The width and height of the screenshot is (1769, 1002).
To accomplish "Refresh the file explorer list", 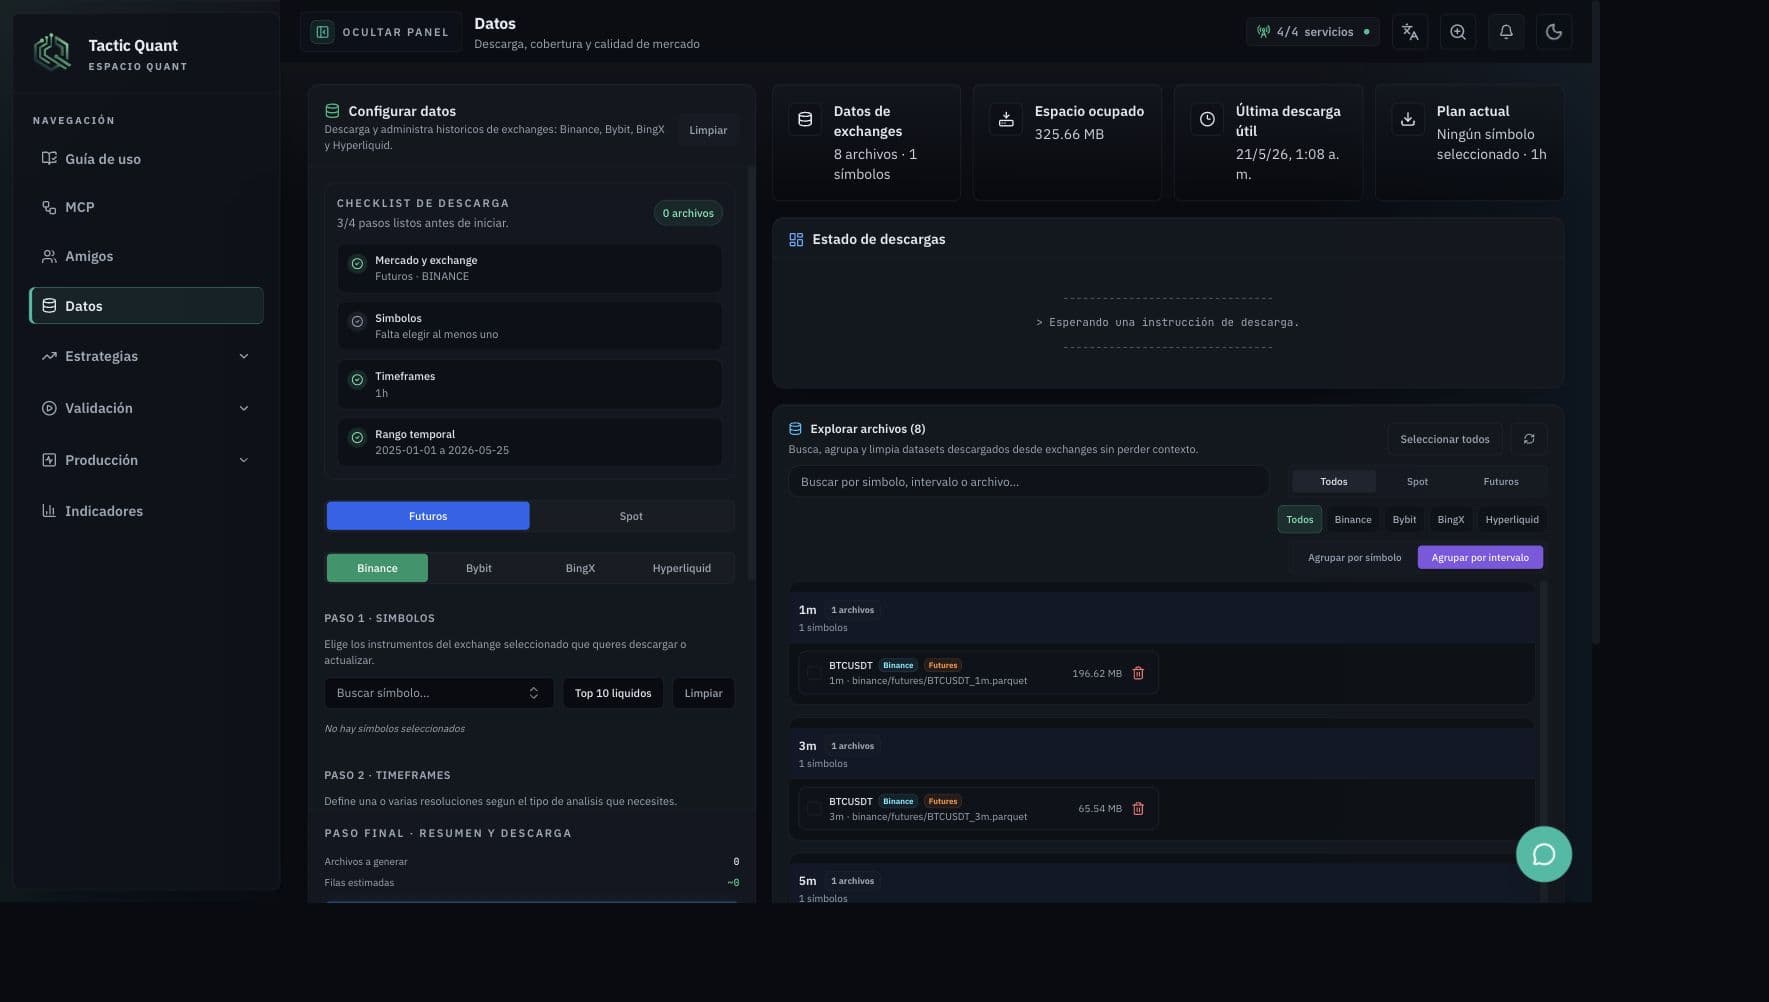I will [1529, 439].
